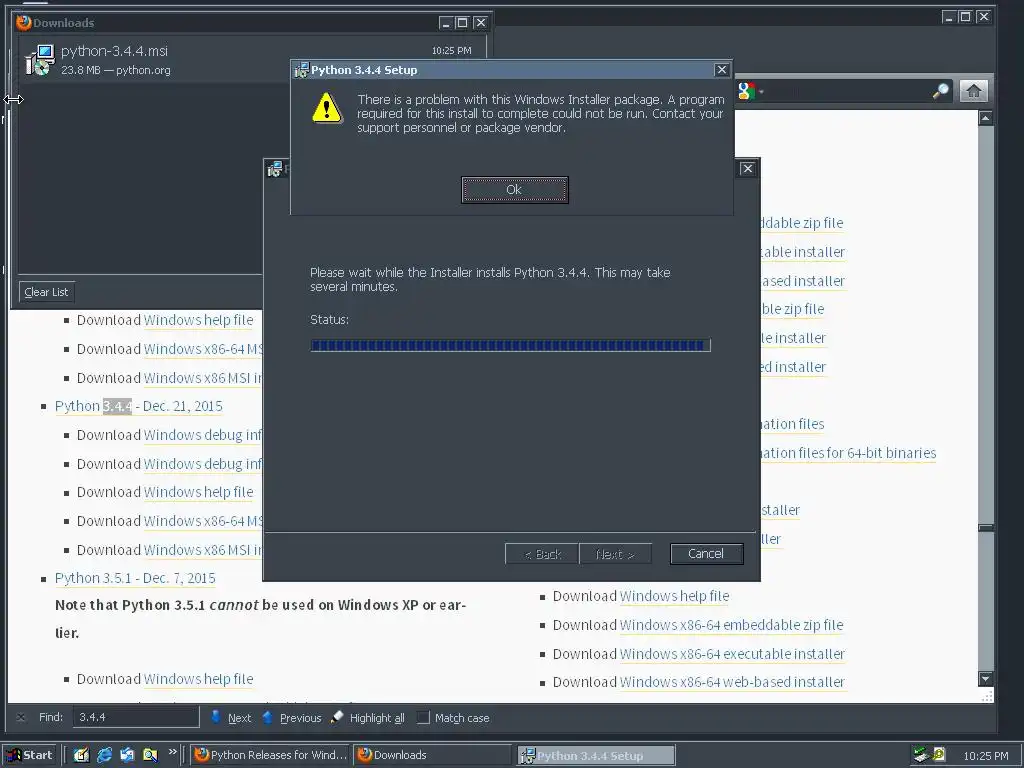Open Windows x86-64 embeddable zip file link at bottom right
The width and height of the screenshot is (1024, 768).
731,625
